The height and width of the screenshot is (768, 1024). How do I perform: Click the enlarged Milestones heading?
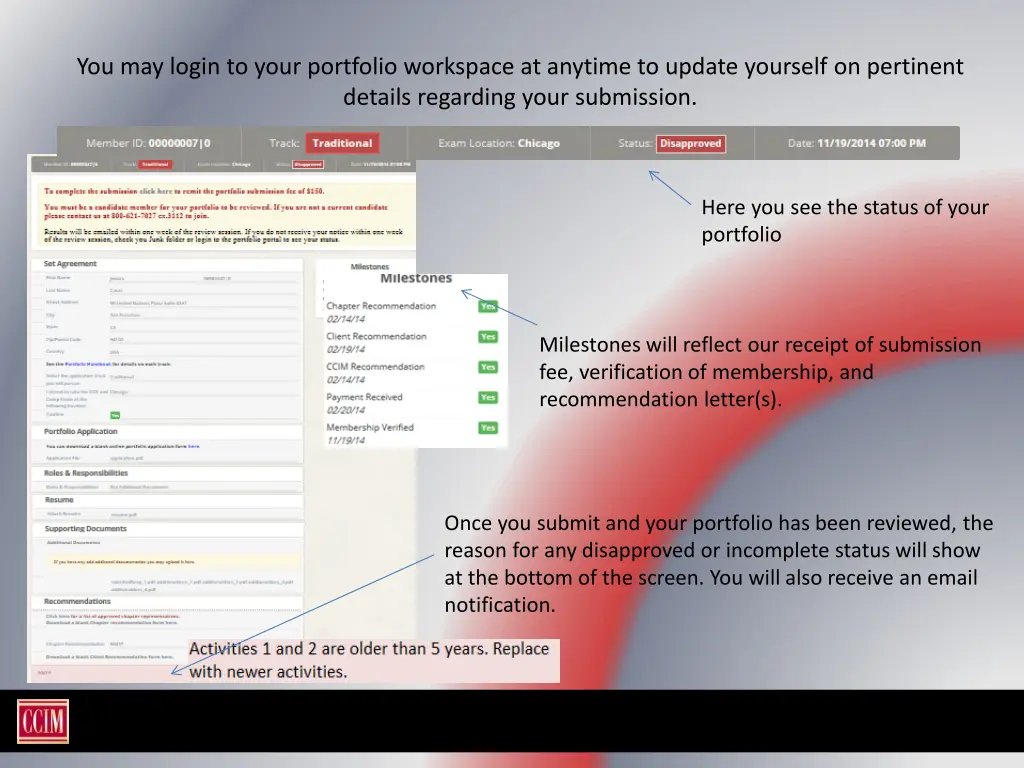click(416, 279)
